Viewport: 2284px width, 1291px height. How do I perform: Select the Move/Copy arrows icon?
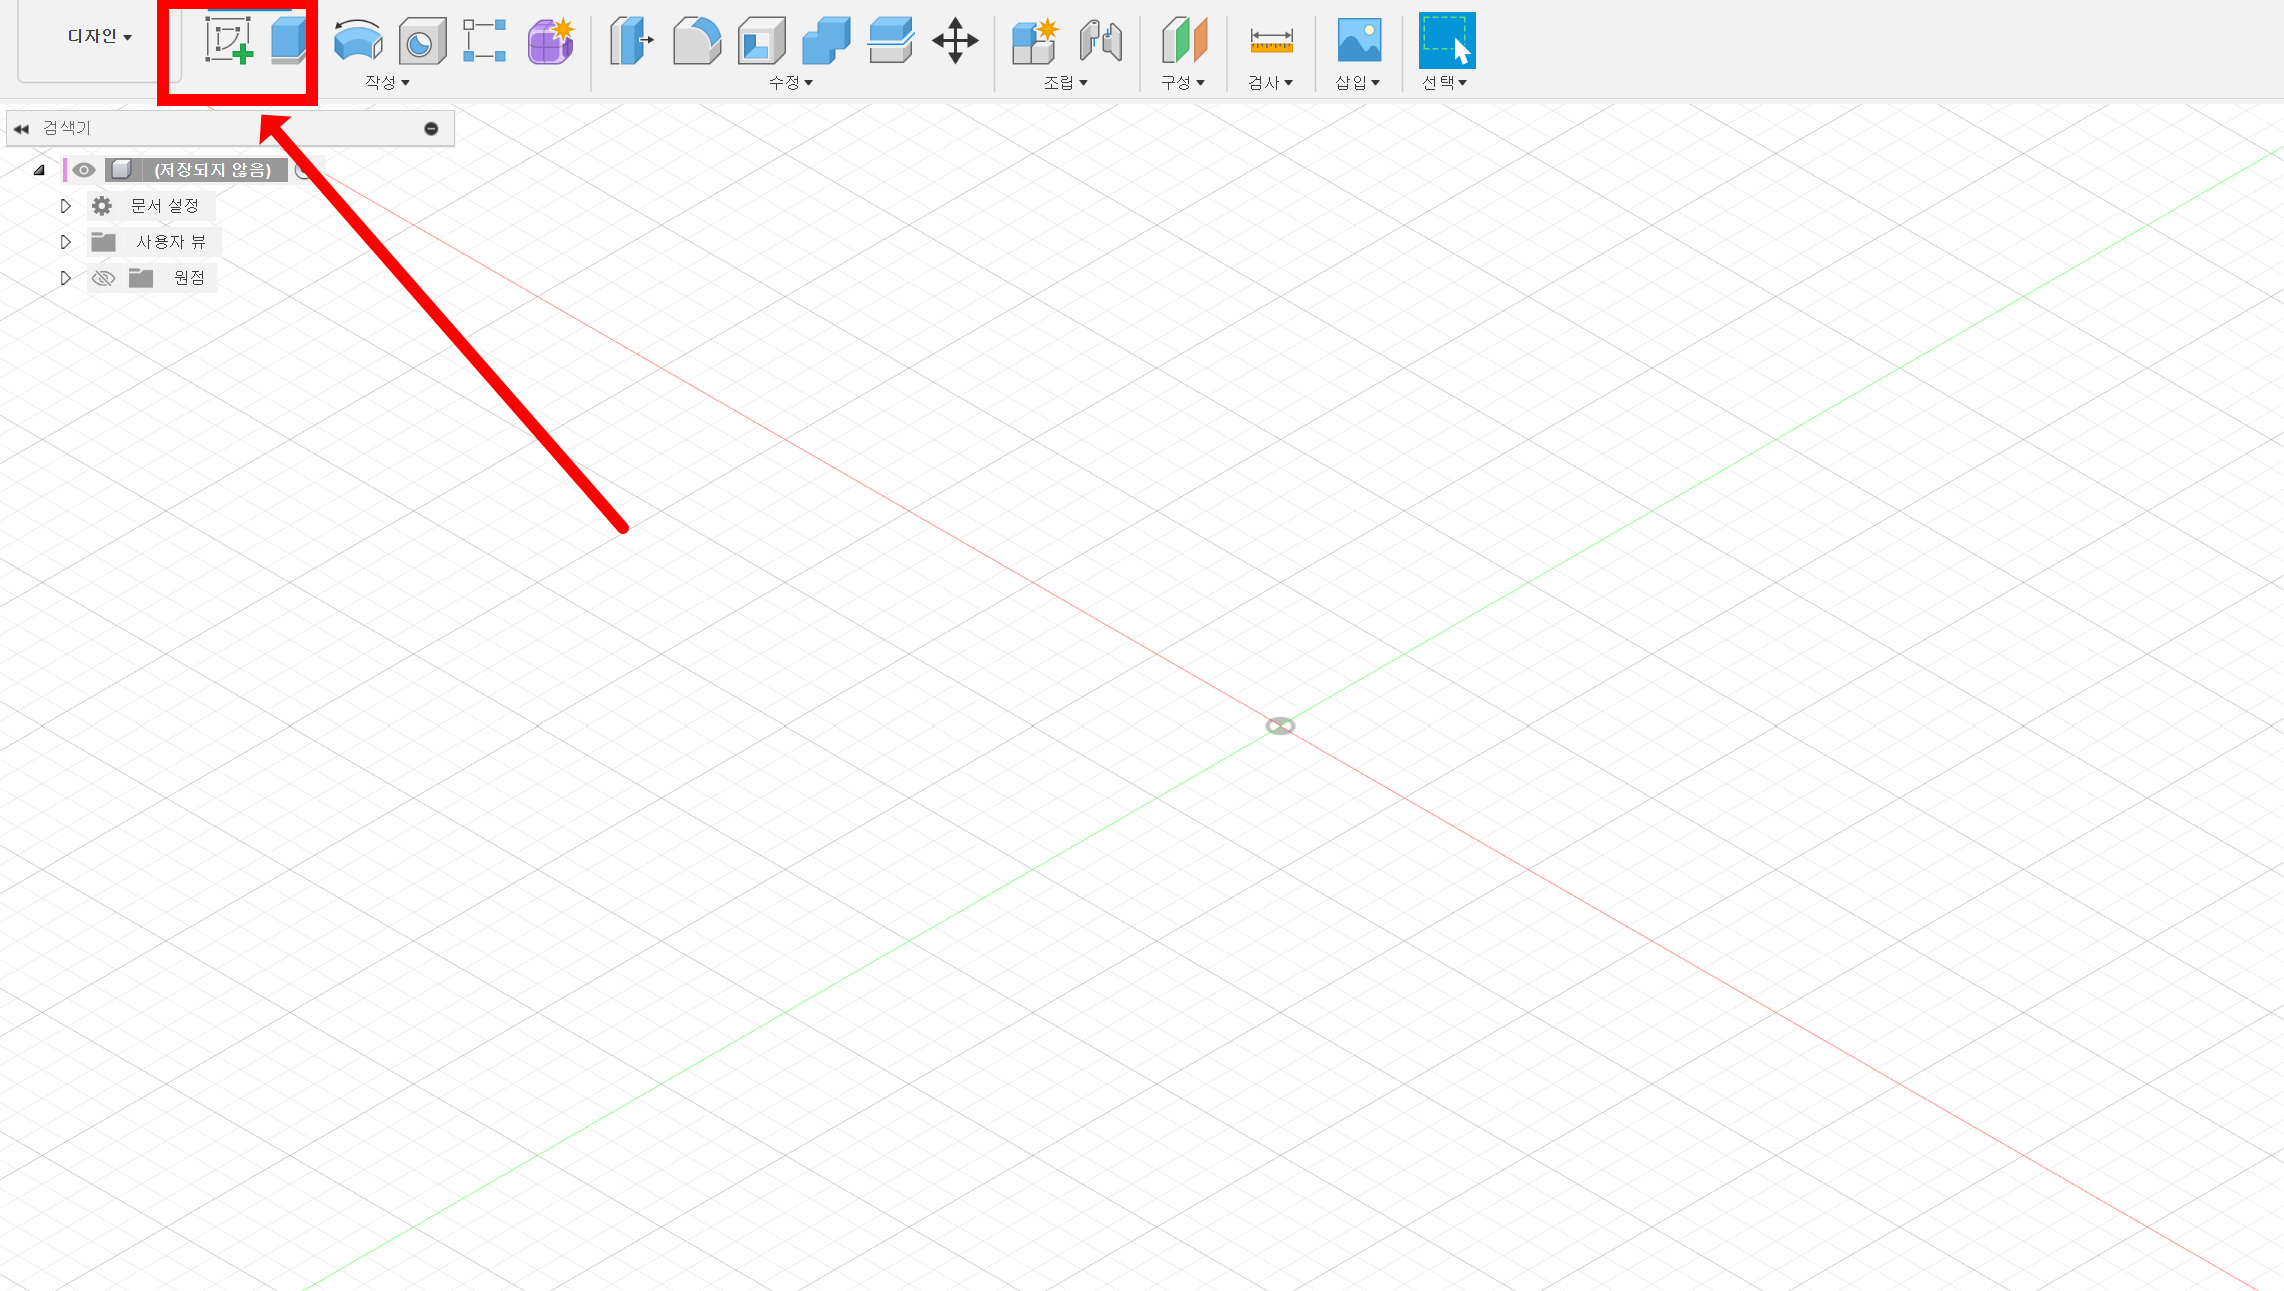tap(955, 41)
